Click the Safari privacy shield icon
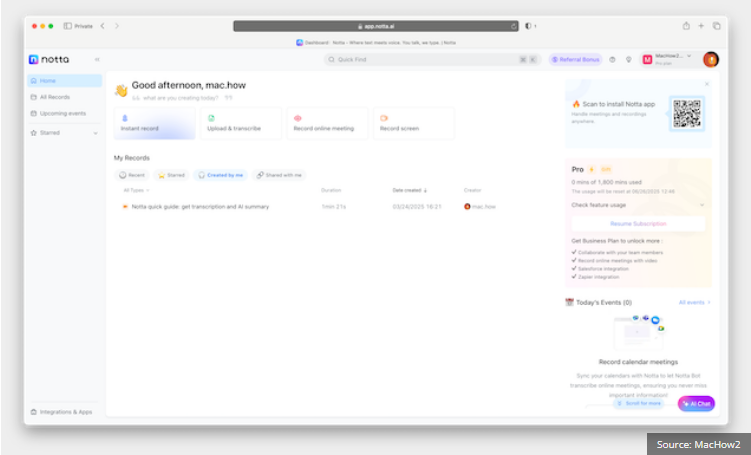 pyautogui.click(x=528, y=26)
